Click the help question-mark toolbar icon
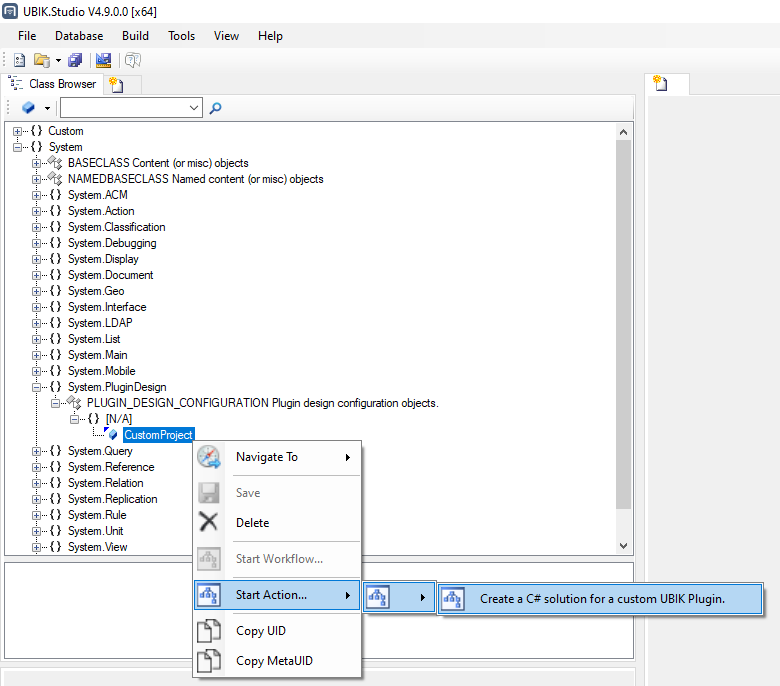 (x=132, y=61)
